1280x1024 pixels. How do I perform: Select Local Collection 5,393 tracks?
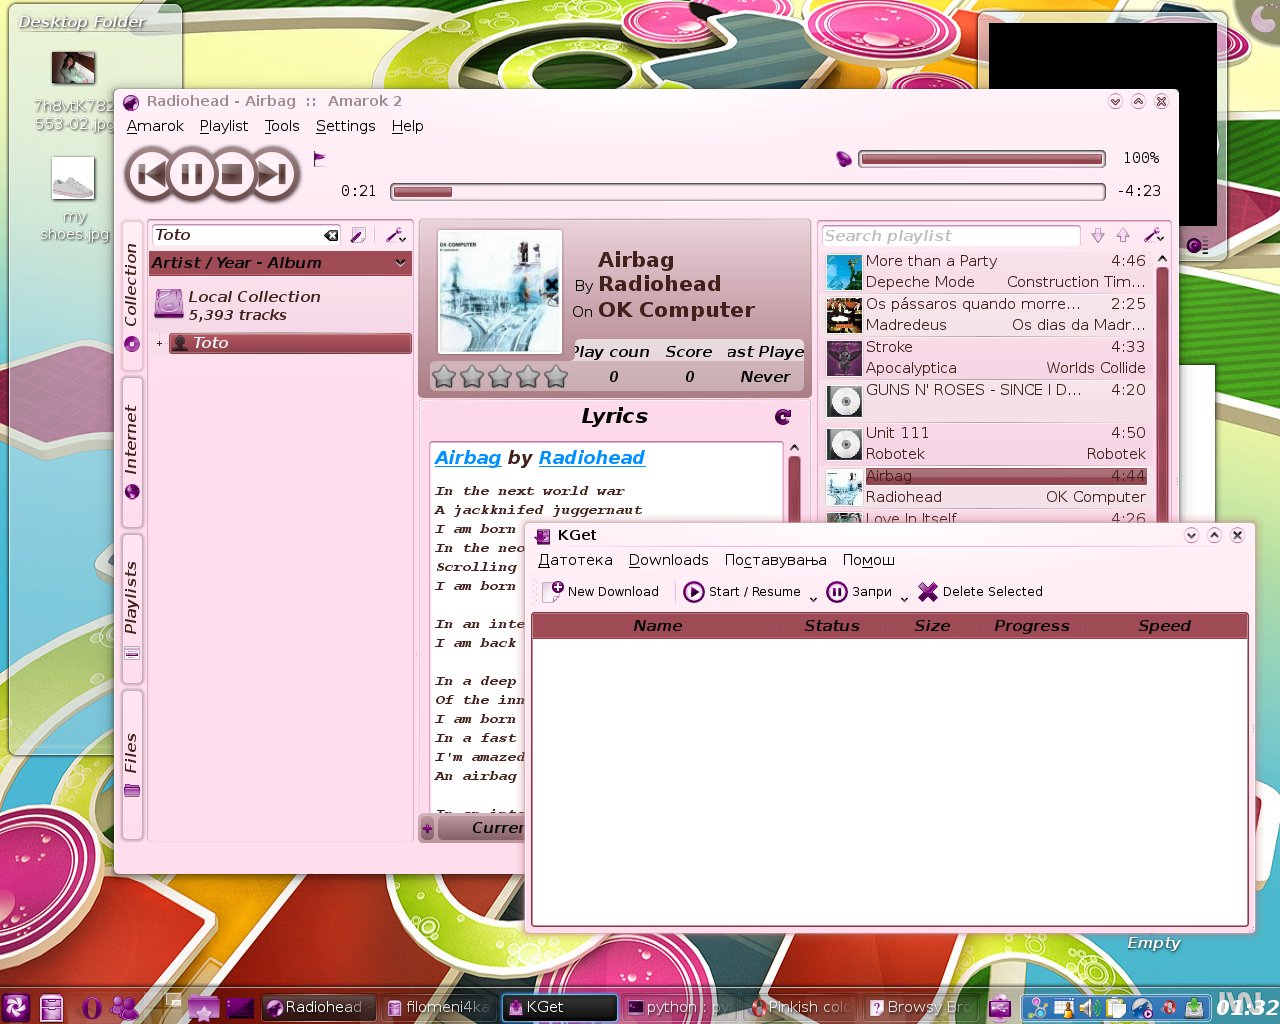(x=280, y=305)
